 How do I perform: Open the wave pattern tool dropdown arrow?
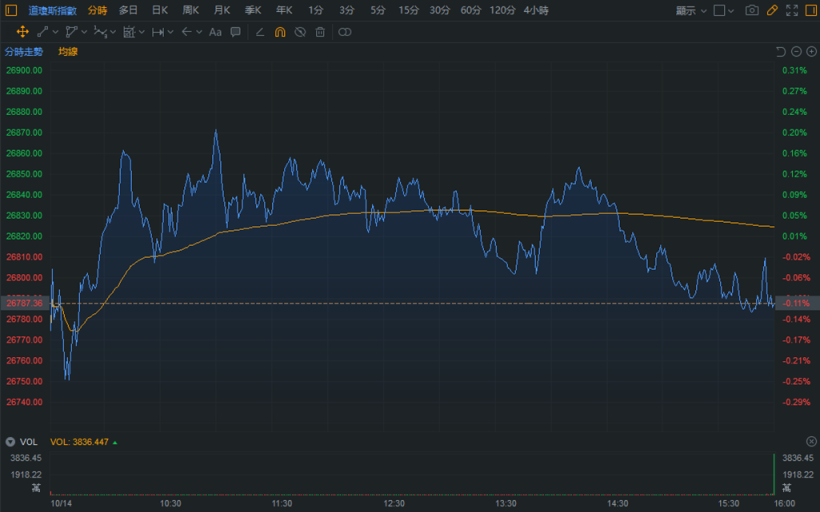pyautogui.click(x=113, y=32)
